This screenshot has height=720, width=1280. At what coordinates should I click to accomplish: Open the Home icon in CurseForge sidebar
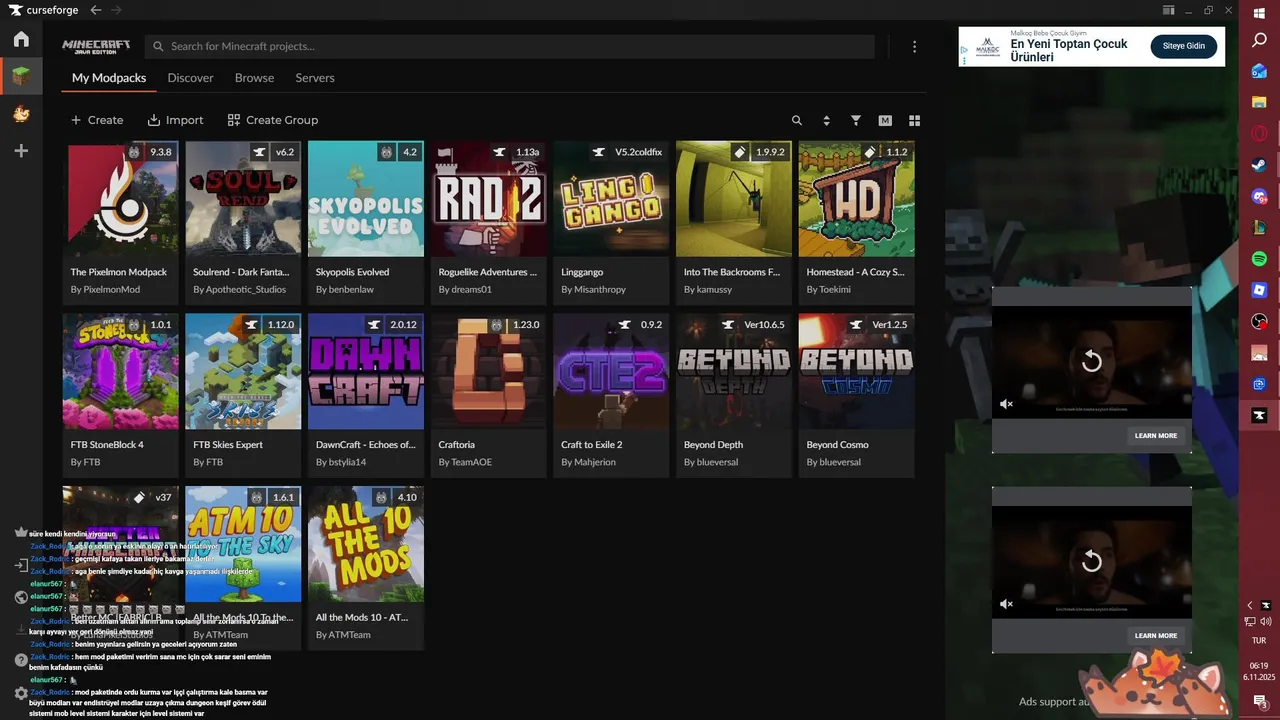21,40
